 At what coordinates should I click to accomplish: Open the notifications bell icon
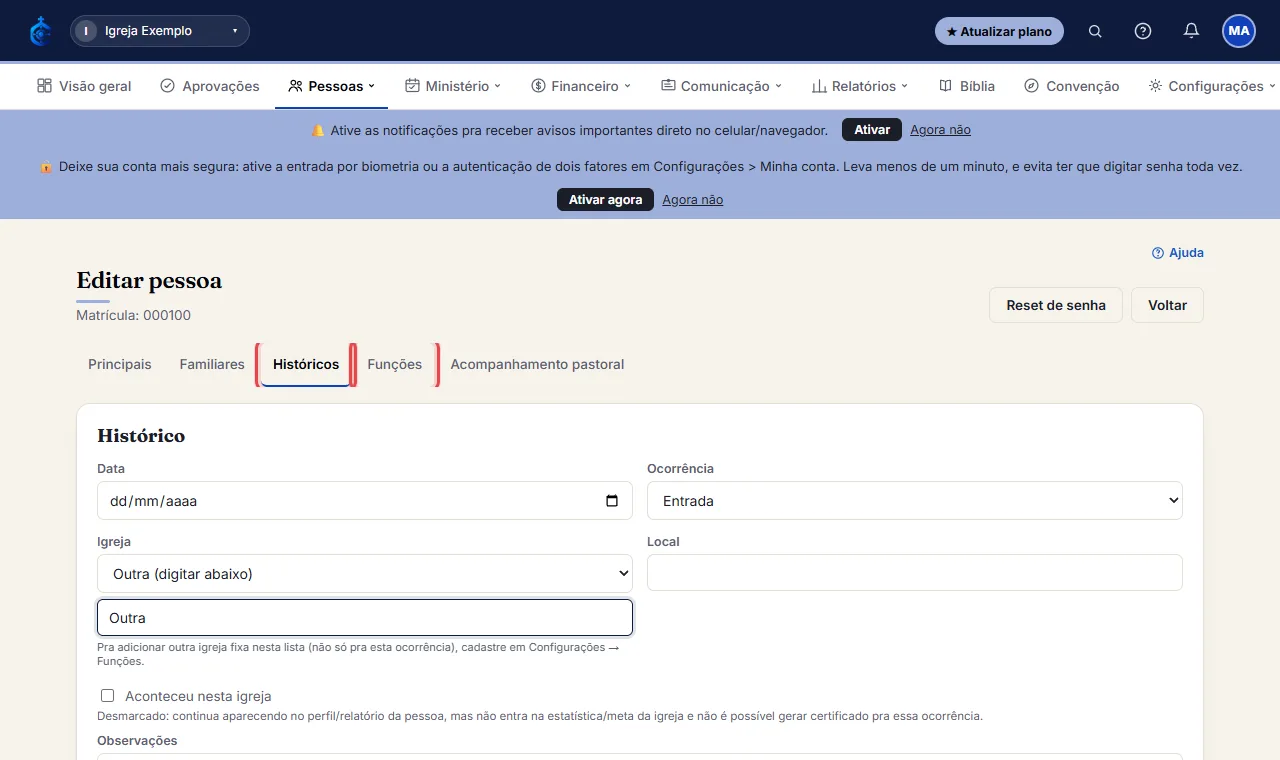pyautogui.click(x=1191, y=31)
